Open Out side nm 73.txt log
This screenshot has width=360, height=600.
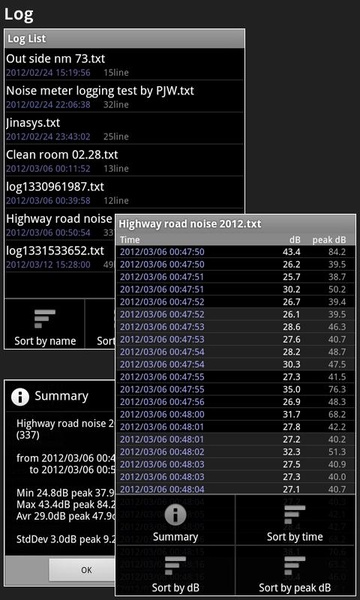(124, 64)
